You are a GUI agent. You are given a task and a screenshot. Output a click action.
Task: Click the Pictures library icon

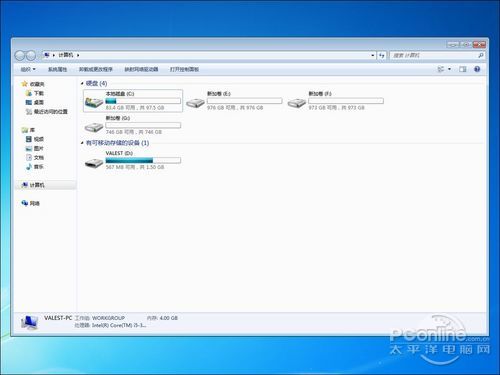point(29,148)
